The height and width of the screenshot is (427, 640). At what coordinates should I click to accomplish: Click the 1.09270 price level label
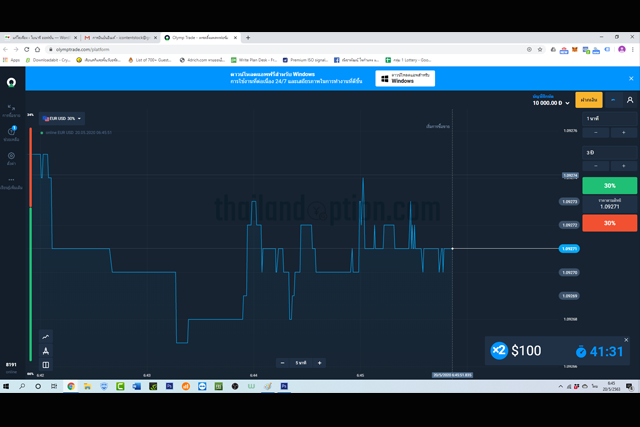(x=569, y=272)
